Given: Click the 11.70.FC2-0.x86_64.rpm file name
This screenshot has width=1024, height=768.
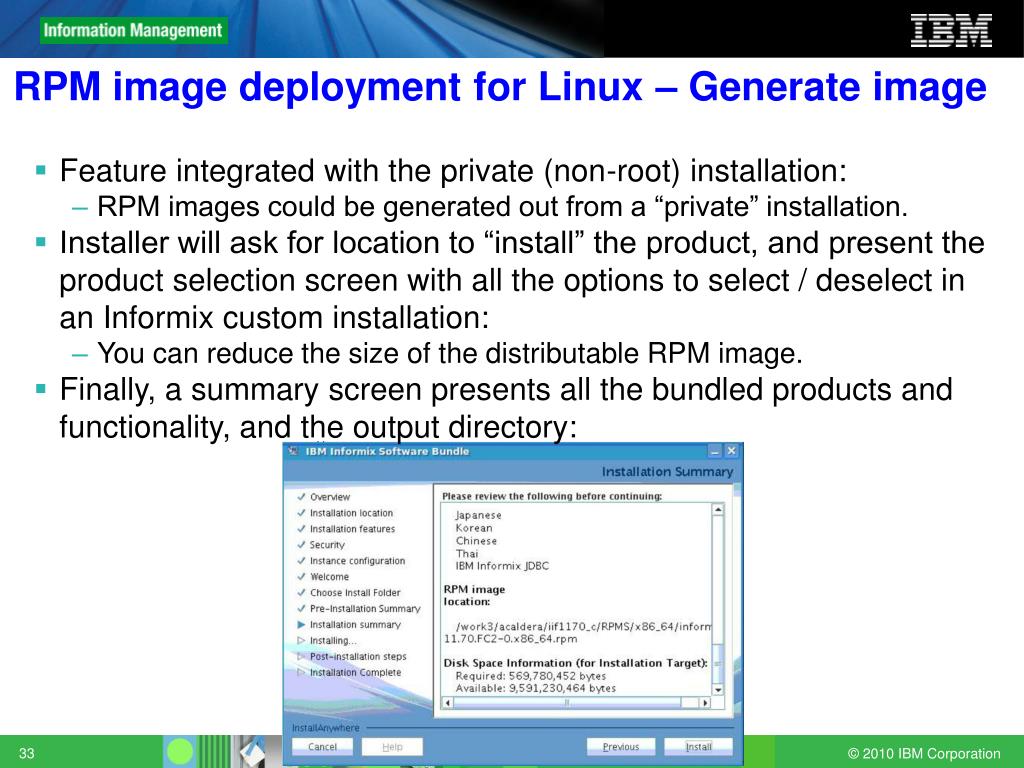Looking at the screenshot, I should click(510, 639).
